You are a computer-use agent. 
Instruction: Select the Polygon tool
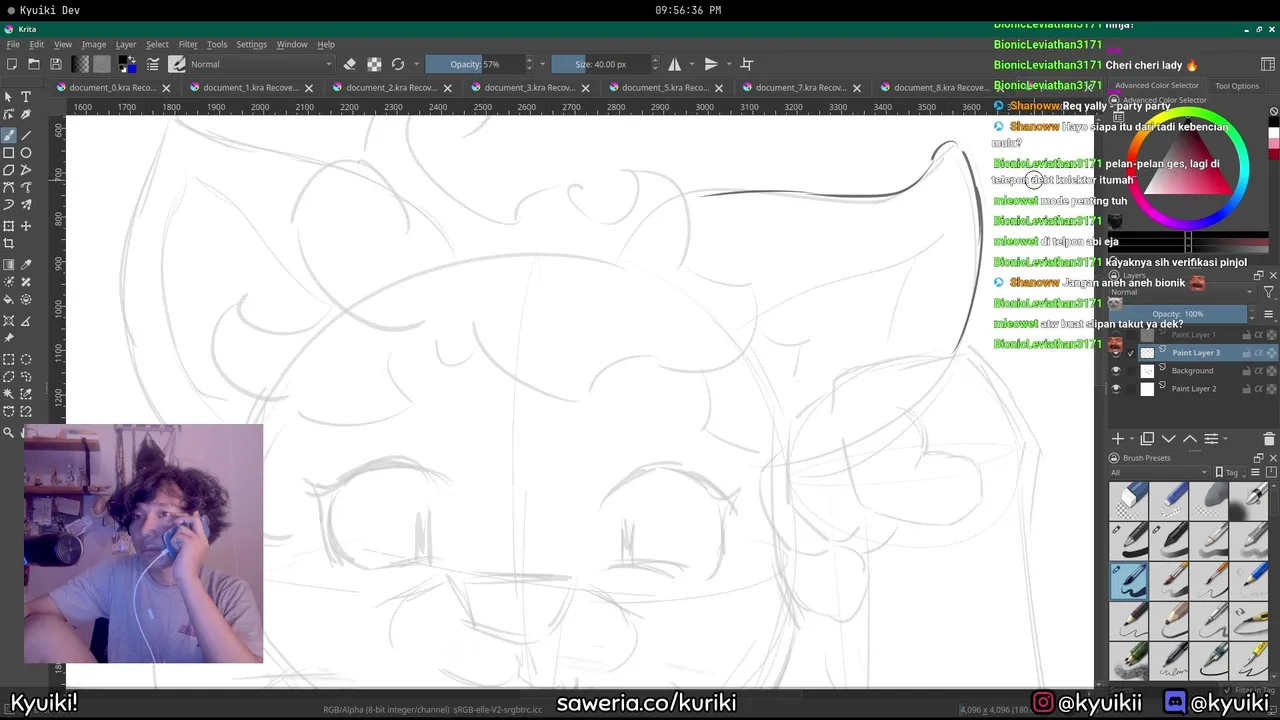coord(9,170)
